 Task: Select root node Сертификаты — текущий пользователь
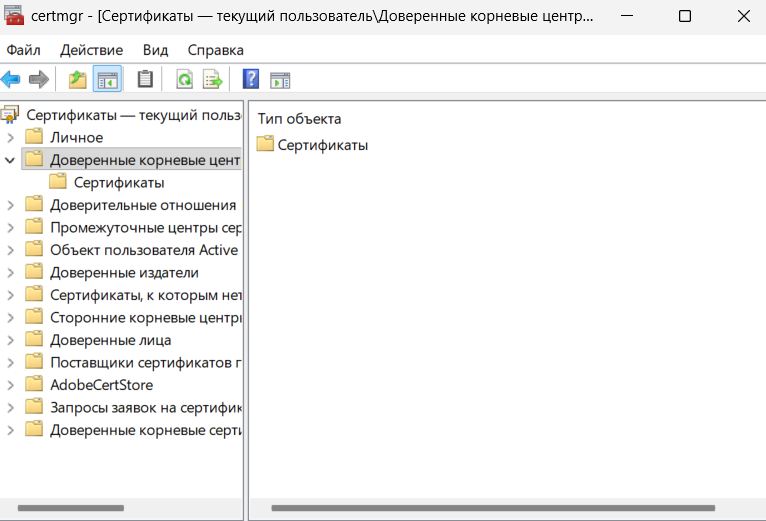(133, 115)
